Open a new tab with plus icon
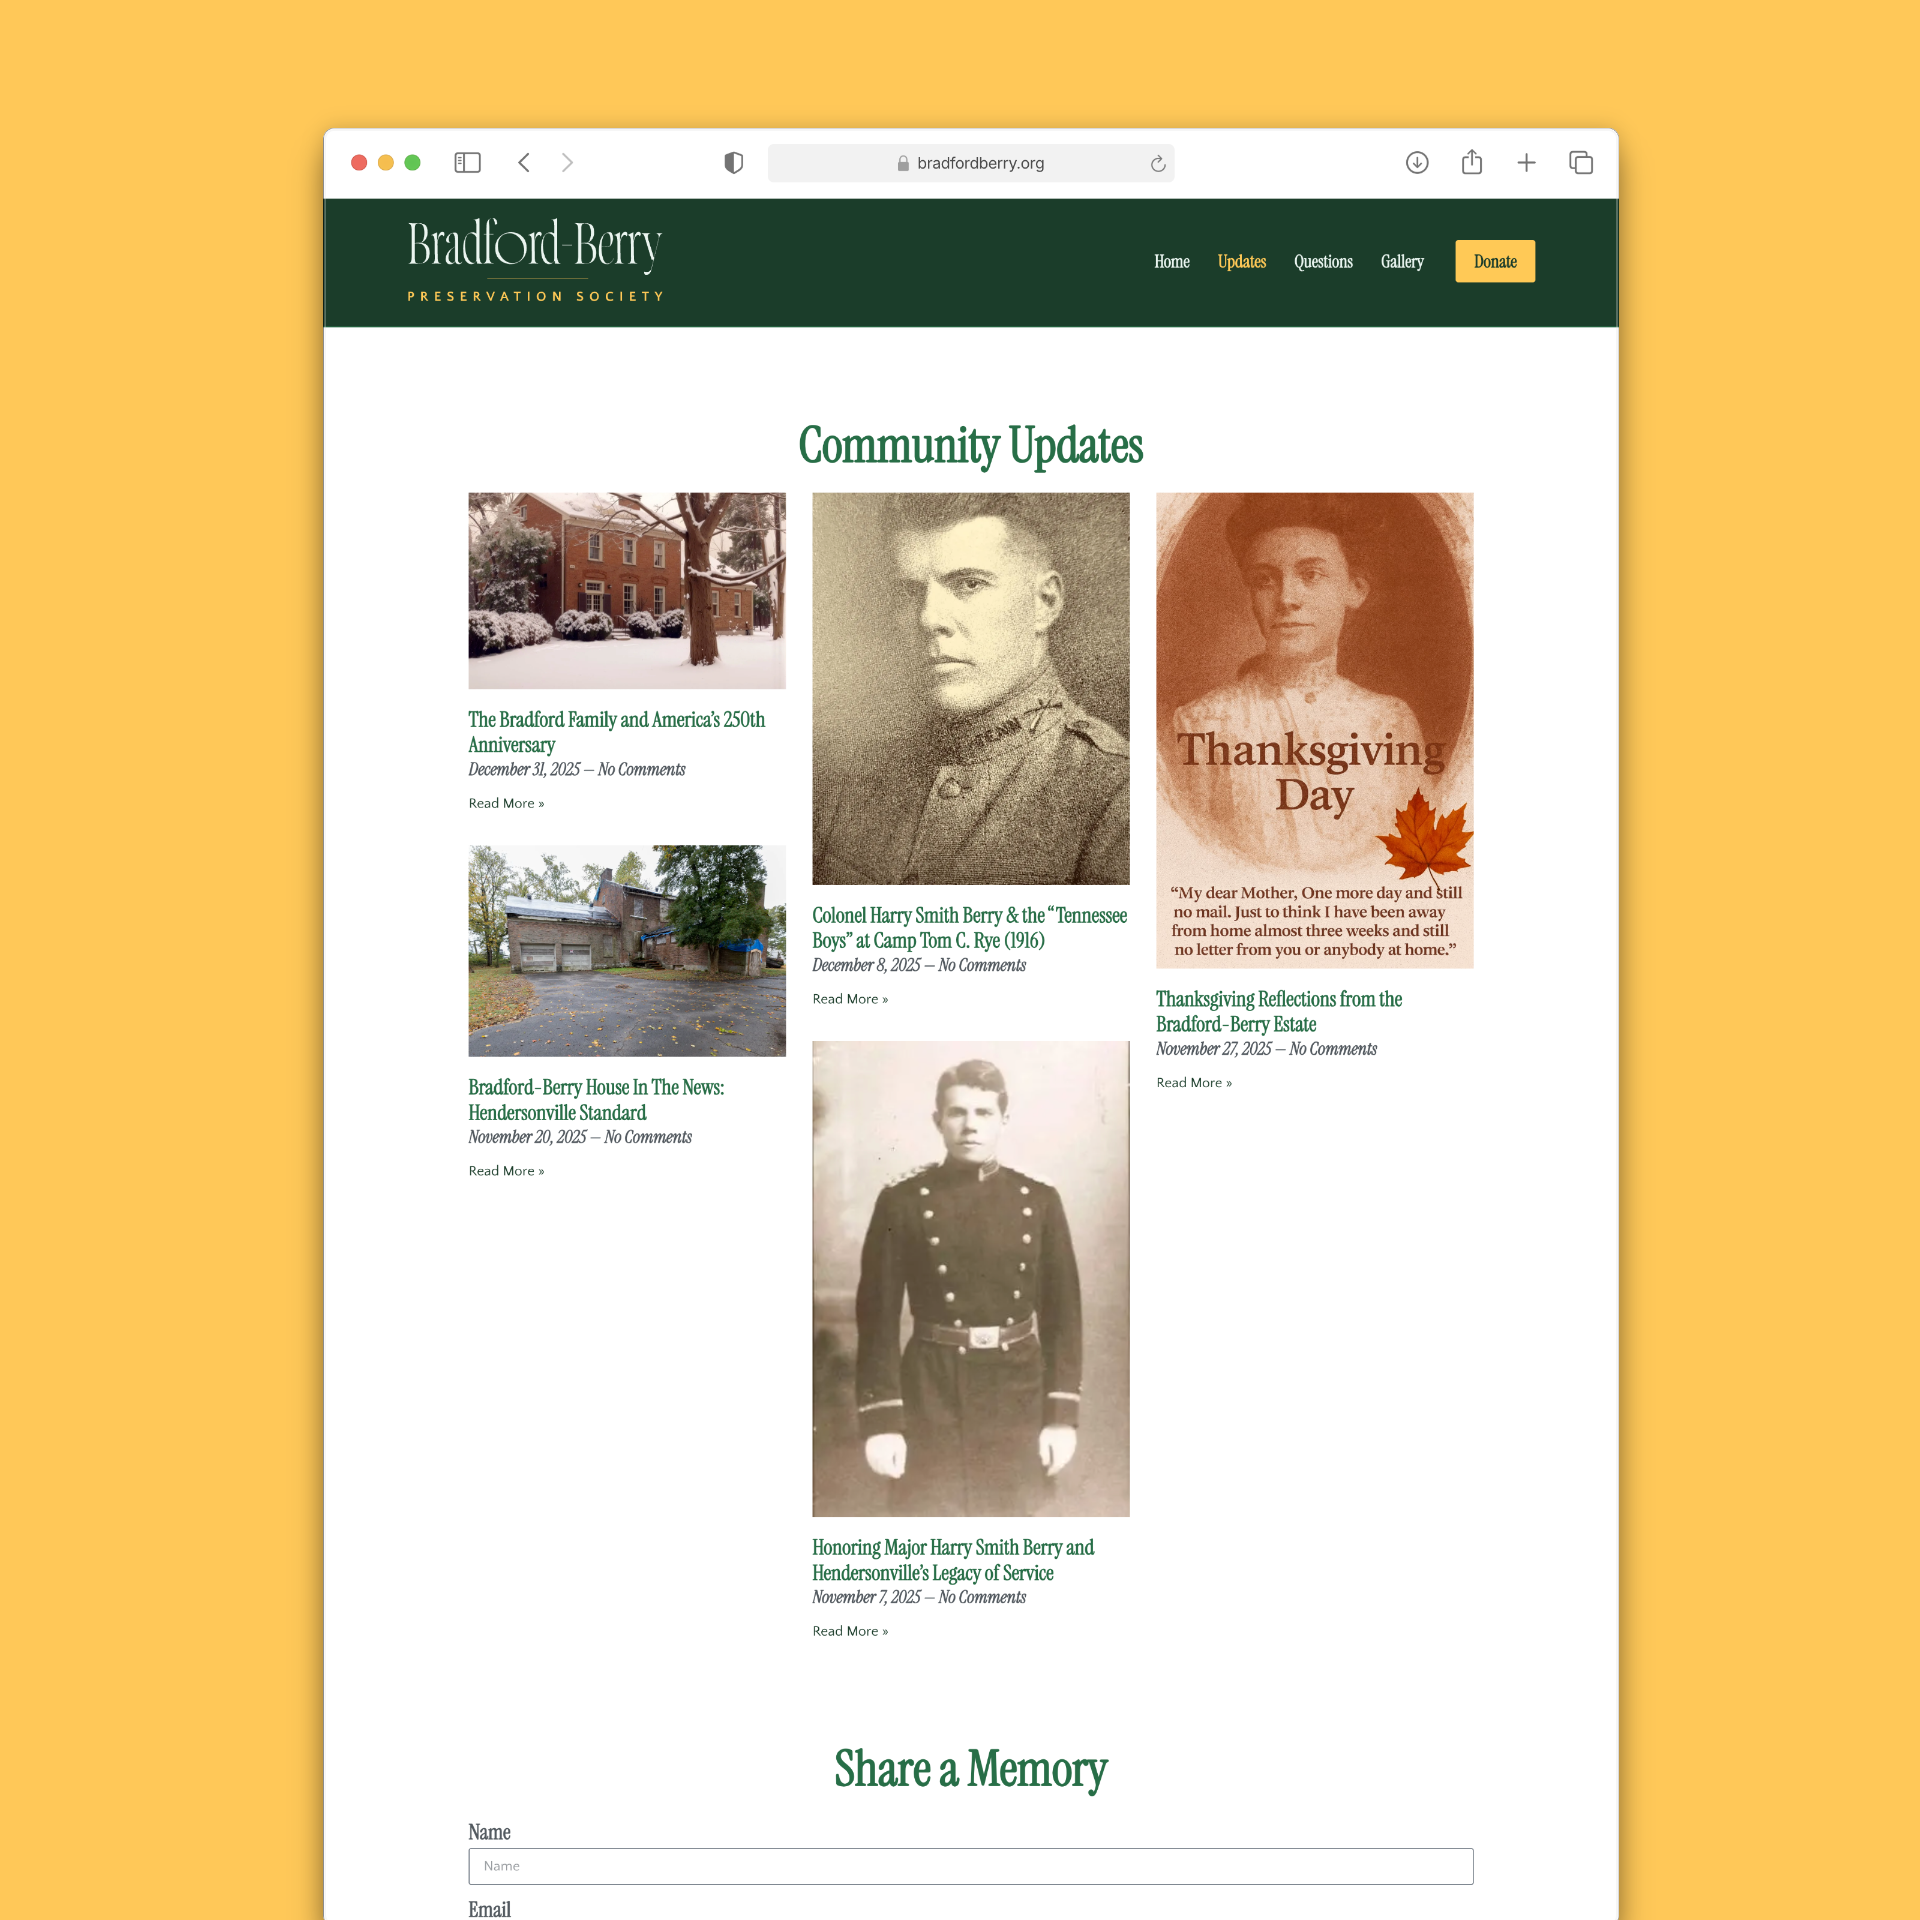This screenshot has height=1920, width=1920. 1526,163
